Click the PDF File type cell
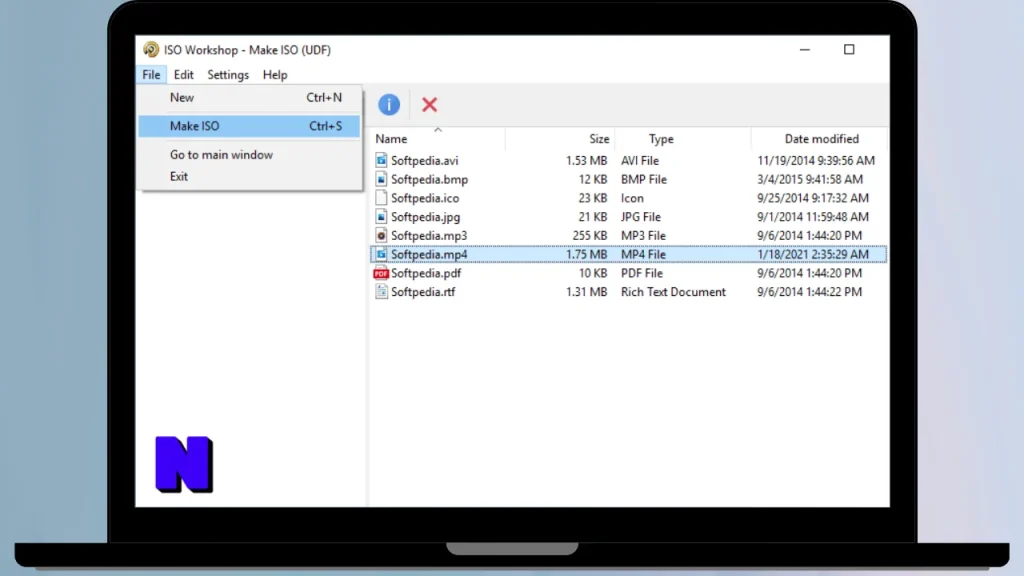 (641, 273)
